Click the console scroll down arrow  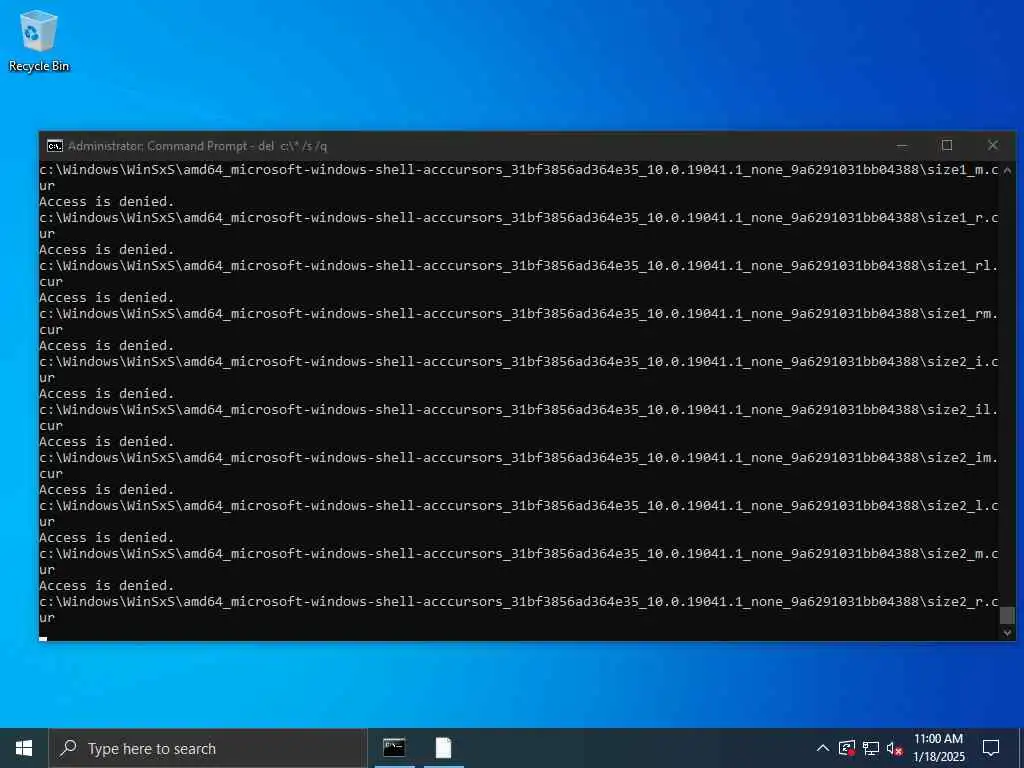tap(1007, 632)
